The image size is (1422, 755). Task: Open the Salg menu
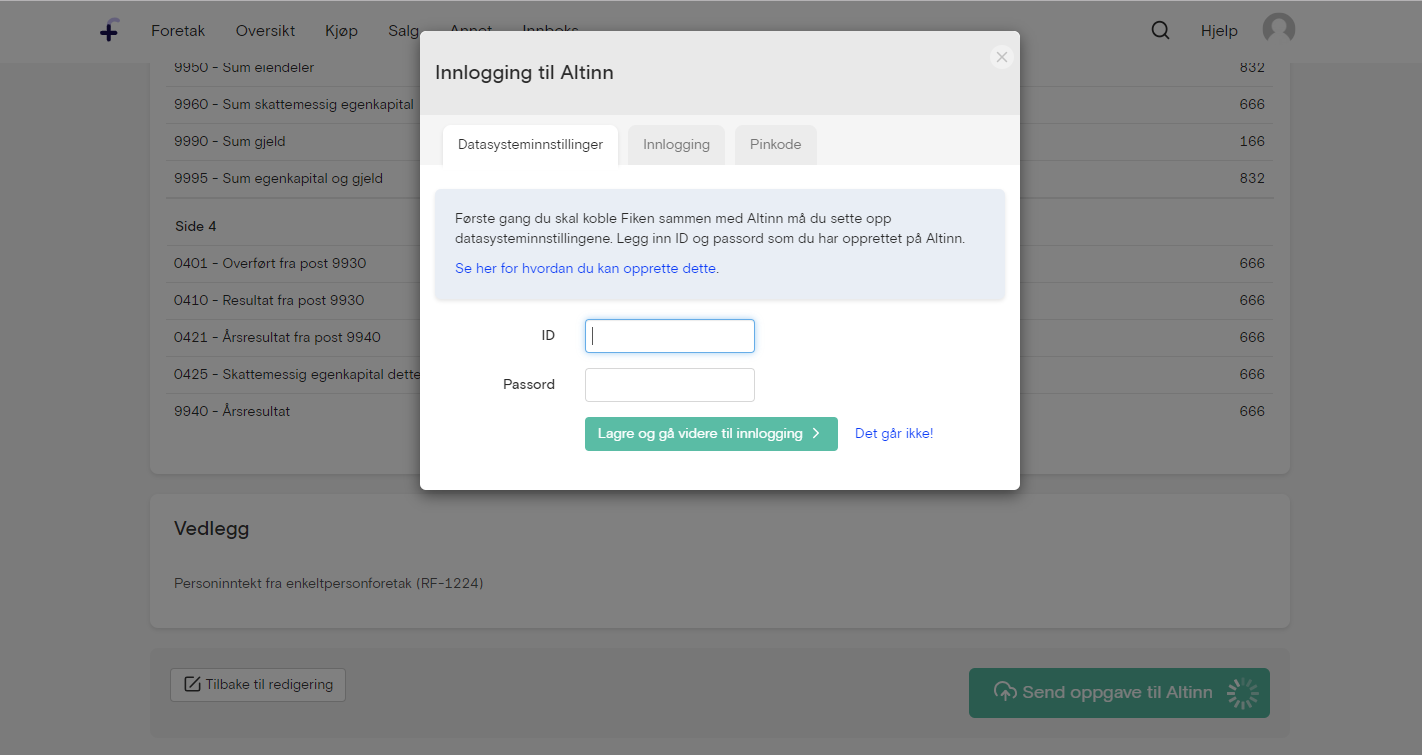click(x=404, y=30)
